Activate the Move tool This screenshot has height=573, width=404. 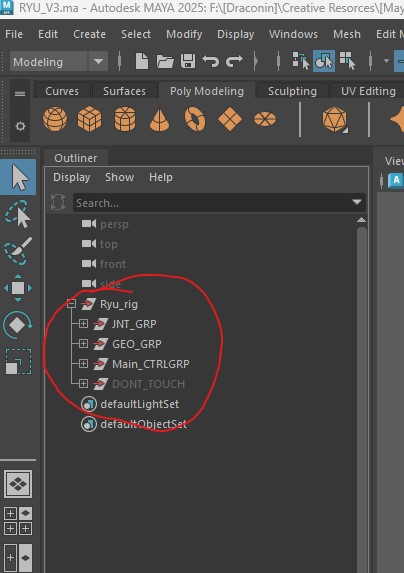click(x=18, y=288)
